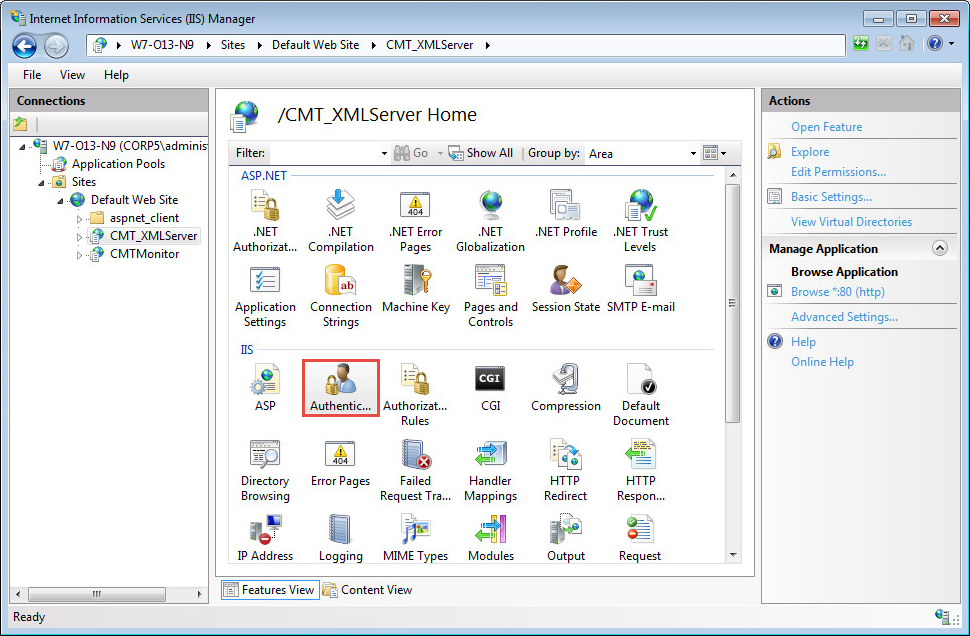Click Open Feature action link

(826, 127)
